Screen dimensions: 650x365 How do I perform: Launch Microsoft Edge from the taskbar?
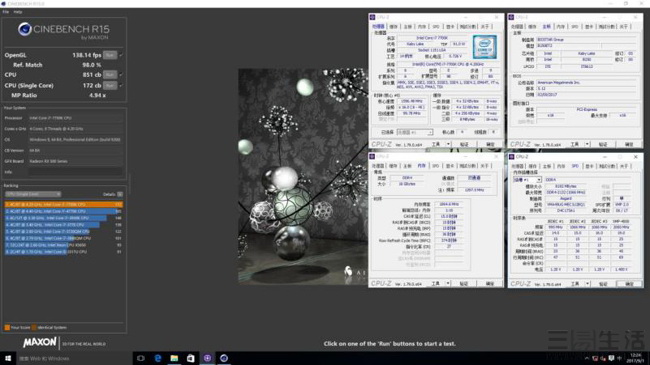point(158,358)
